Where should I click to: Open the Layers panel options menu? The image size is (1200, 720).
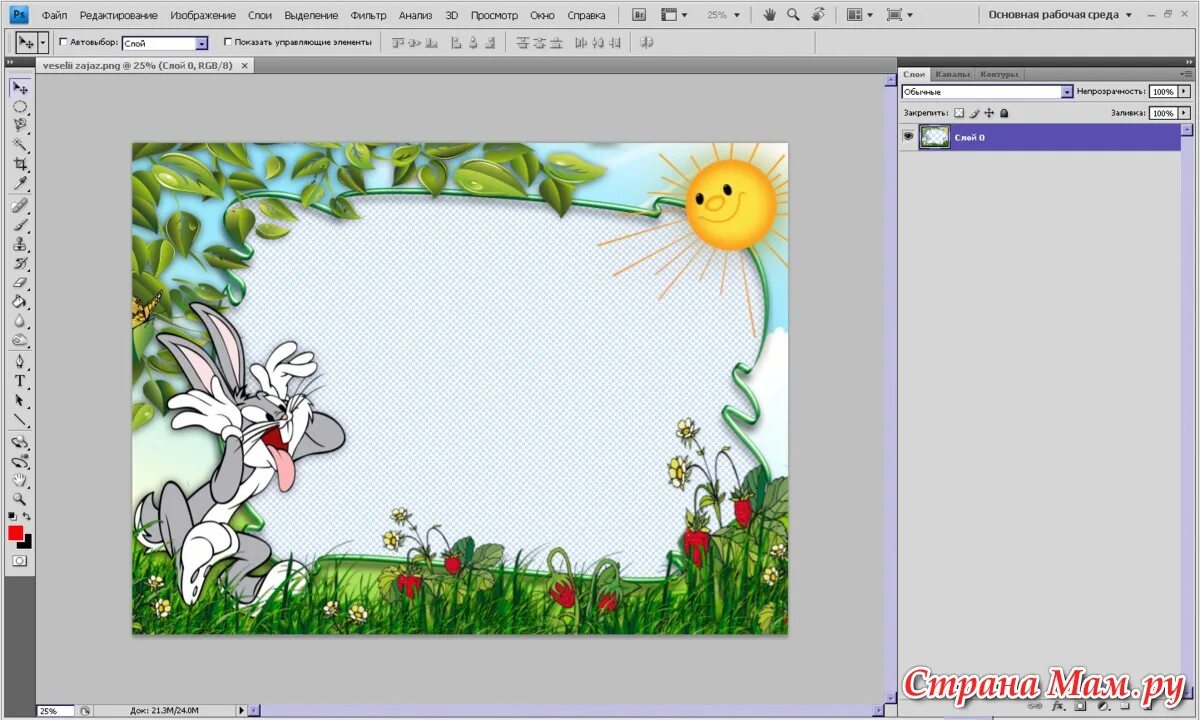click(1187, 74)
